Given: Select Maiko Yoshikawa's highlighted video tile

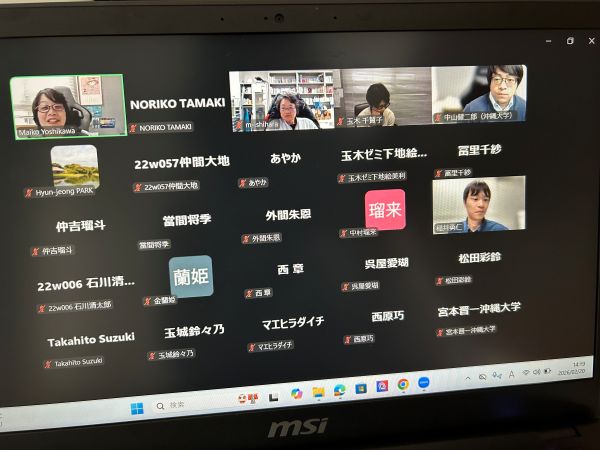Looking at the screenshot, I should pos(68,106).
